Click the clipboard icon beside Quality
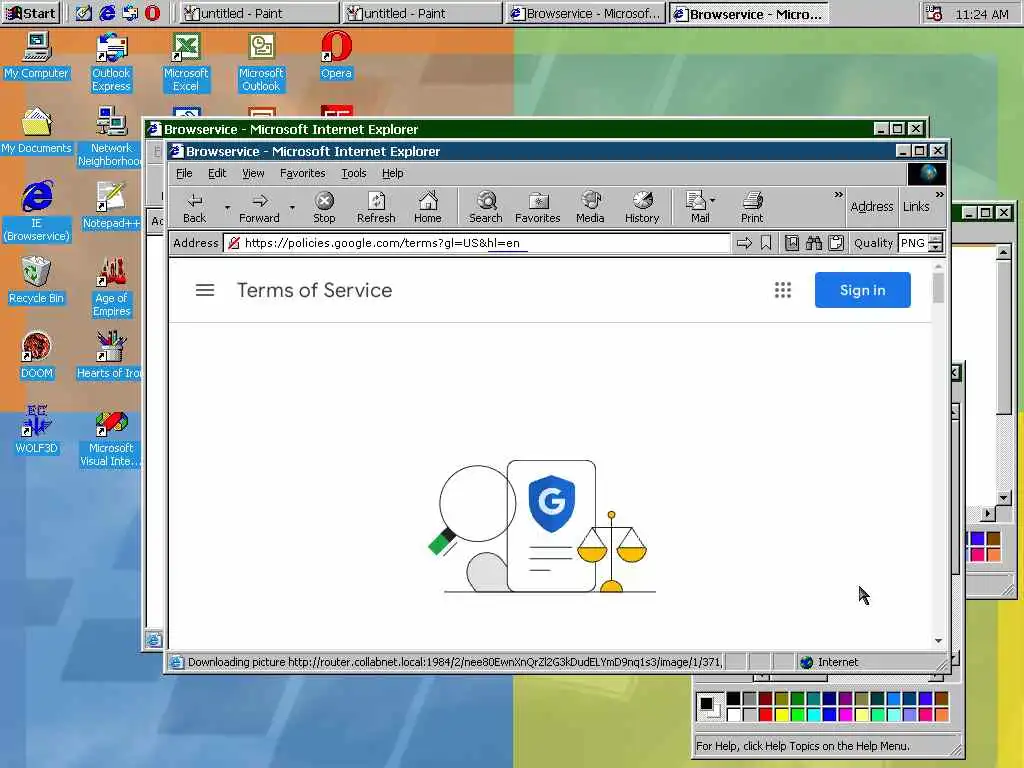Image resolution: width=1024 pixels, height=768 pixels. click(x=836, y=244)
